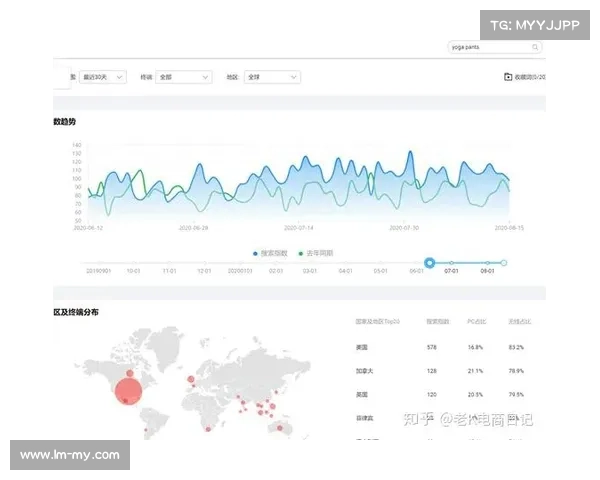Select the 08-01 timeline marker

(x=488, y=271)
